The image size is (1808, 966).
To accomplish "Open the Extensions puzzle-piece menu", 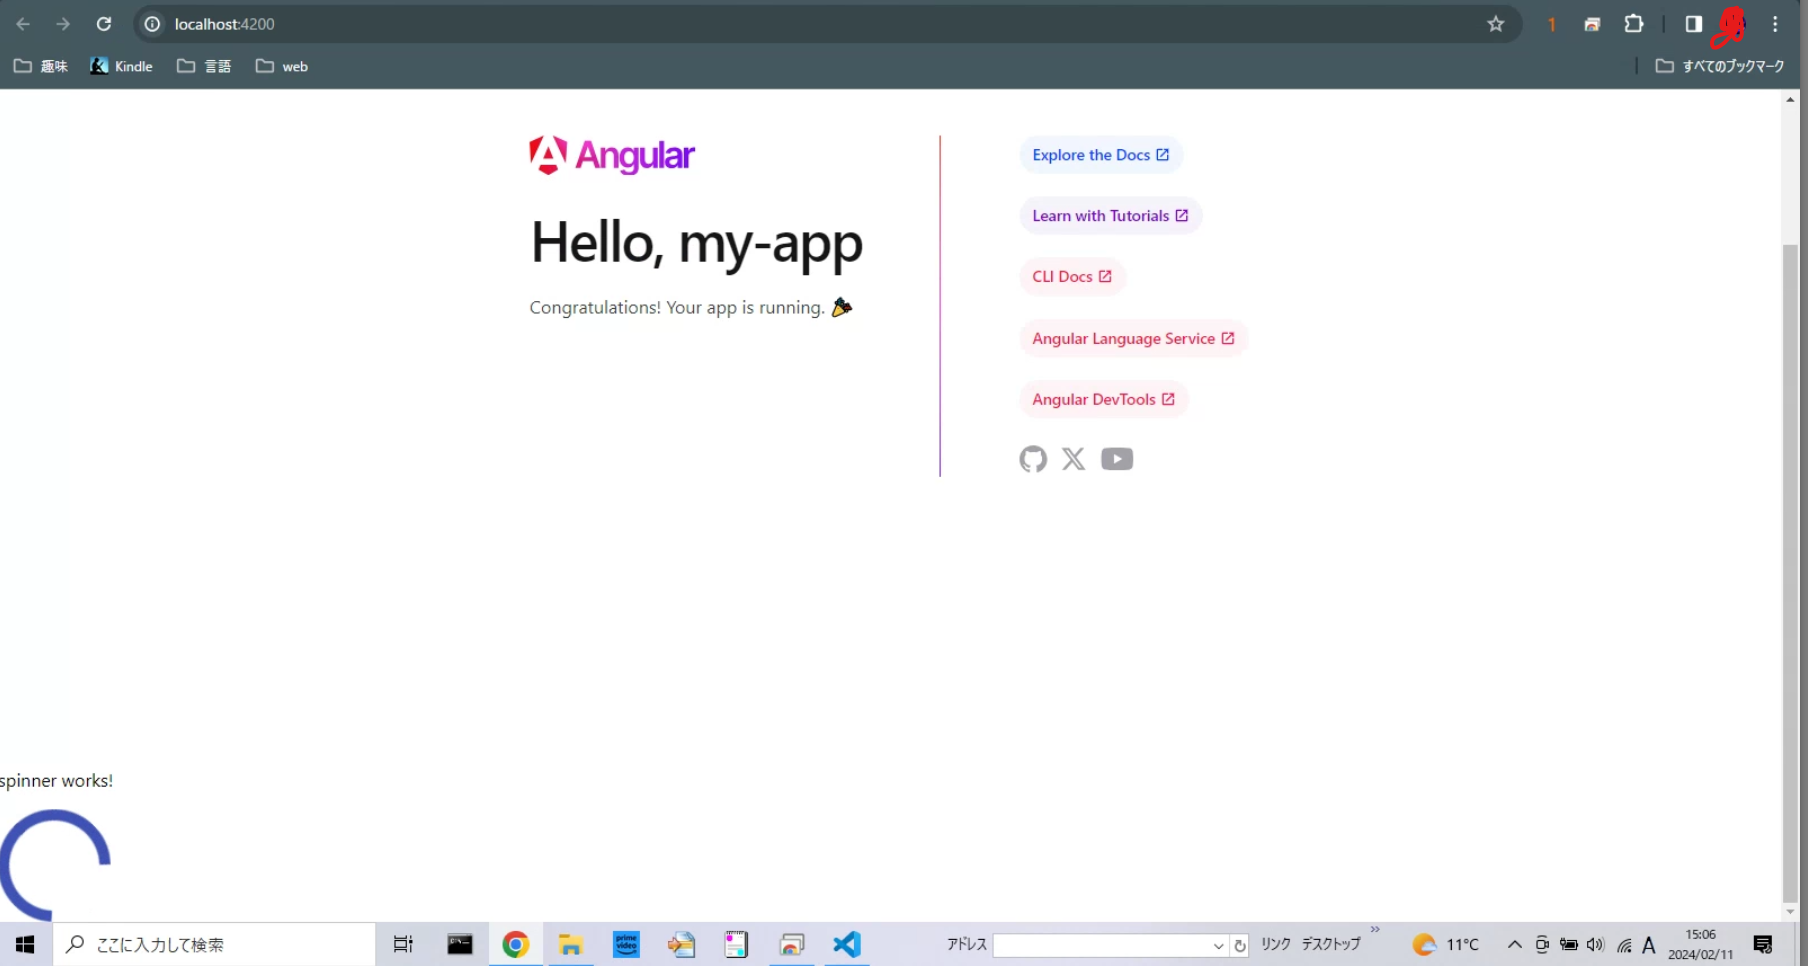I will pyautogui.click(x=1634, y=24).
